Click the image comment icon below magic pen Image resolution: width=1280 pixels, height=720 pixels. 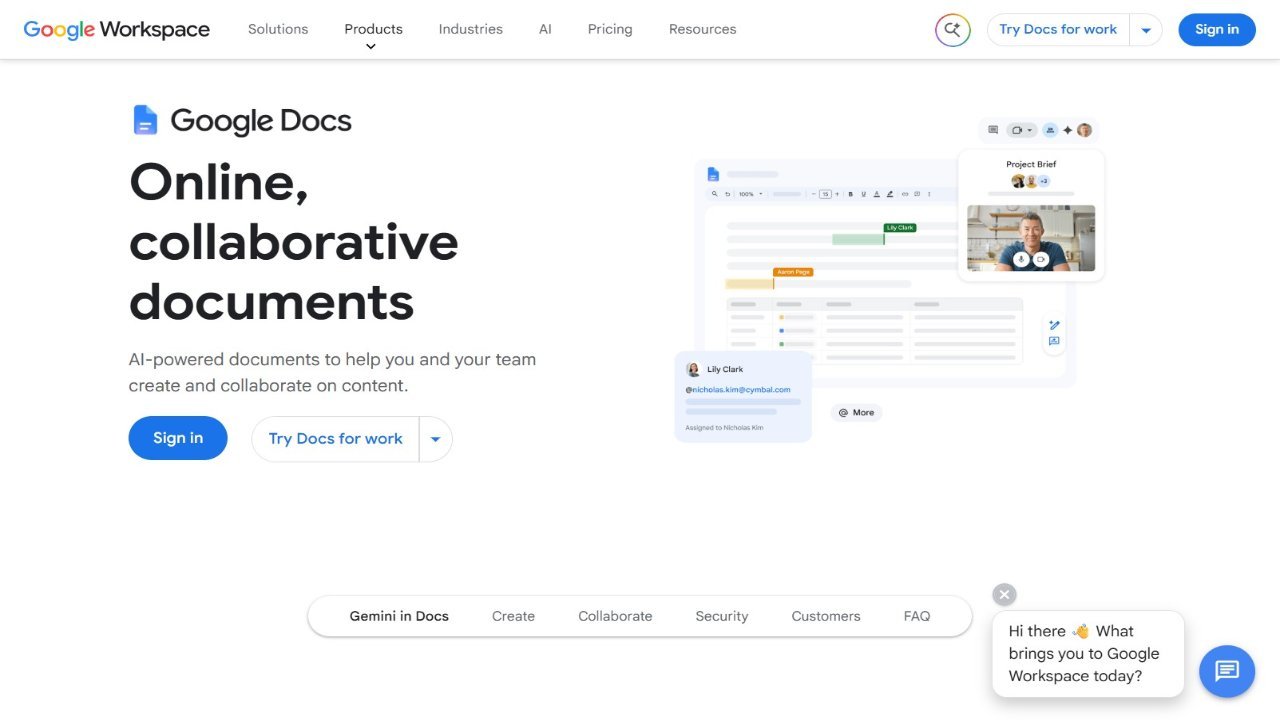pos(1054,342)
